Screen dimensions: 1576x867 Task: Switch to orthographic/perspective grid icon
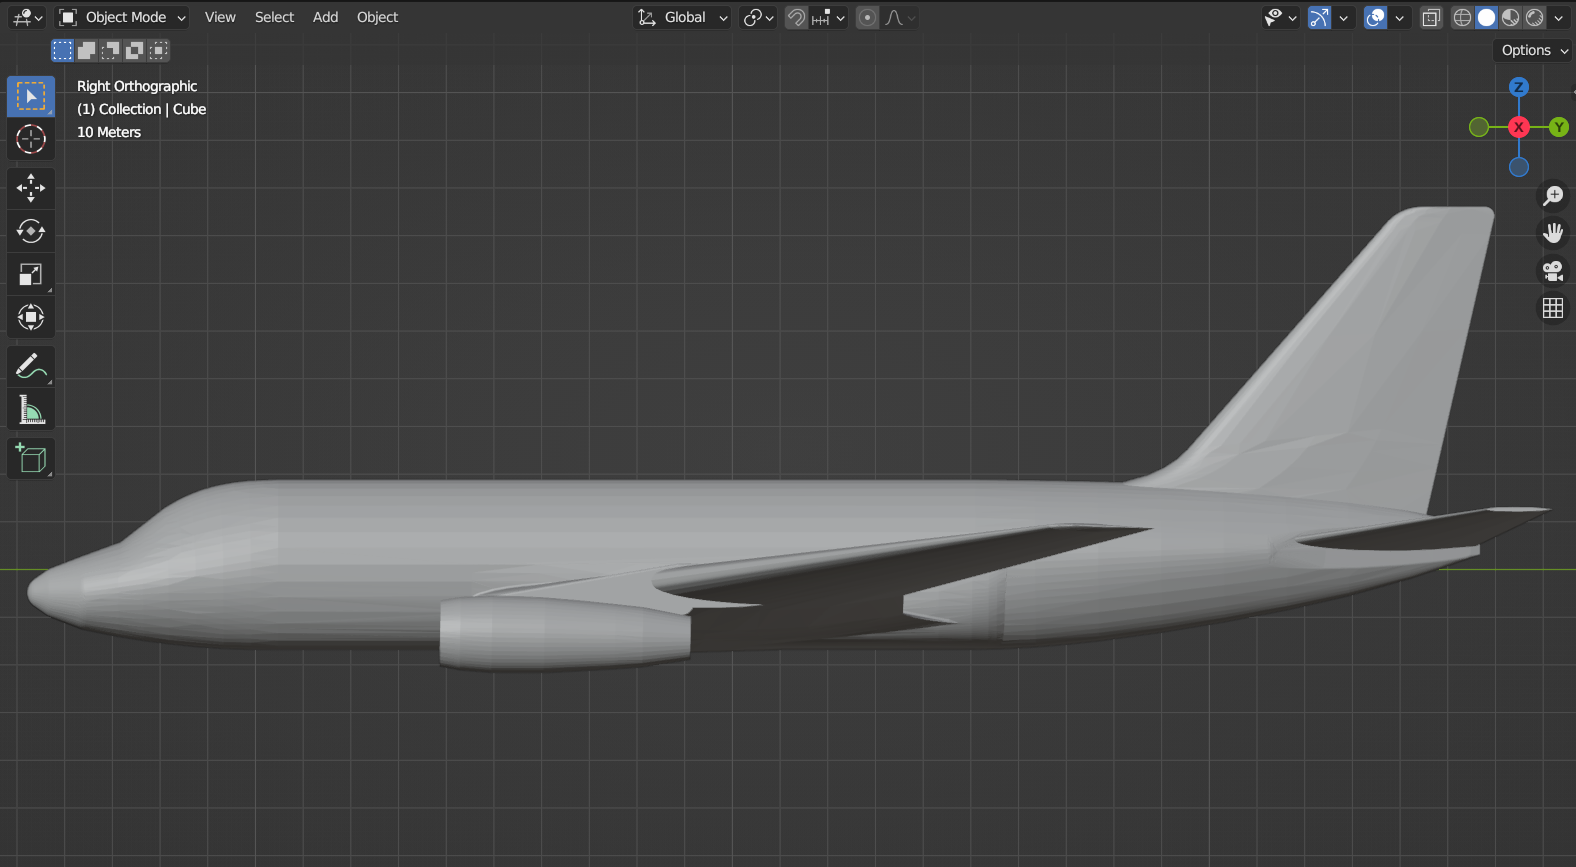point(1552,308)
